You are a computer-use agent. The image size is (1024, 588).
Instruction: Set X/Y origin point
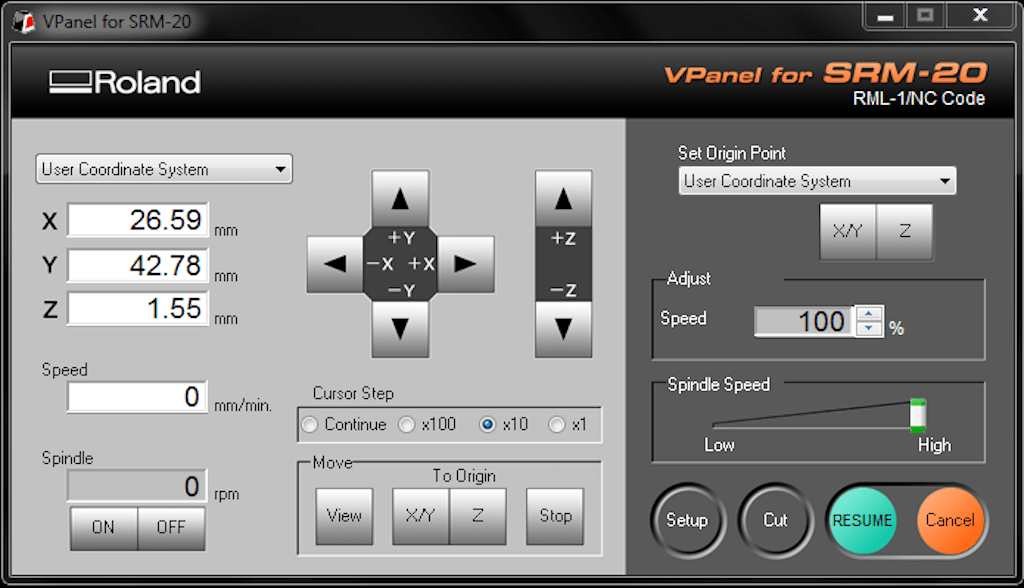pos(848,232)
